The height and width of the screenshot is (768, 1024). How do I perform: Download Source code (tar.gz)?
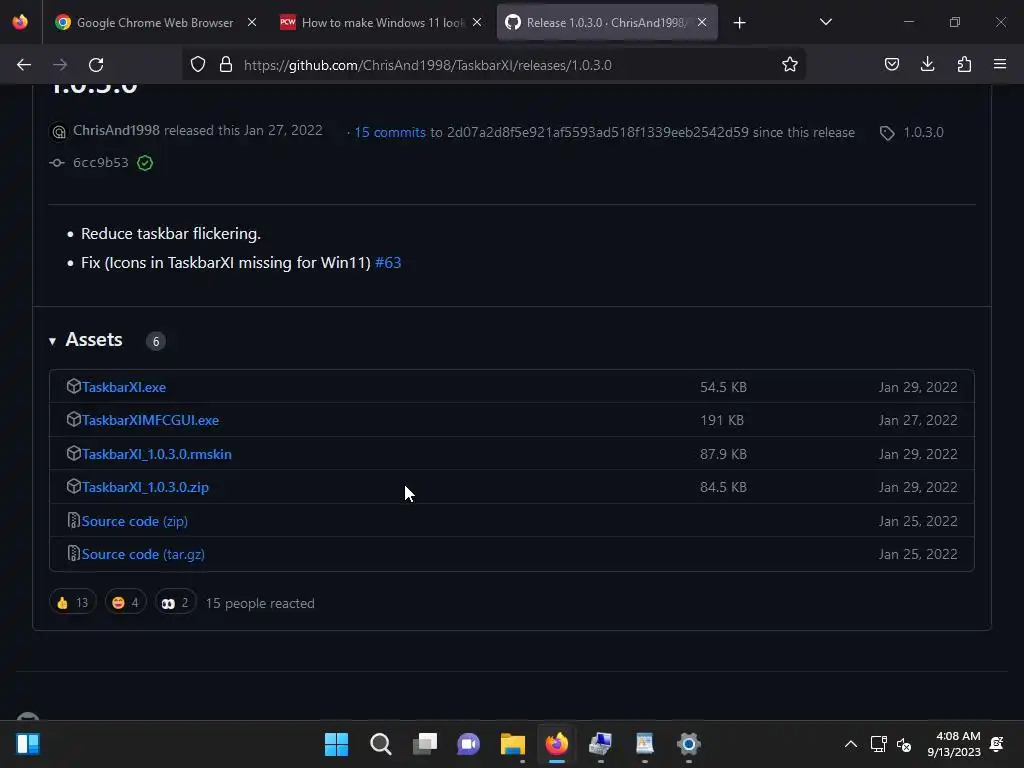(143, 554)
